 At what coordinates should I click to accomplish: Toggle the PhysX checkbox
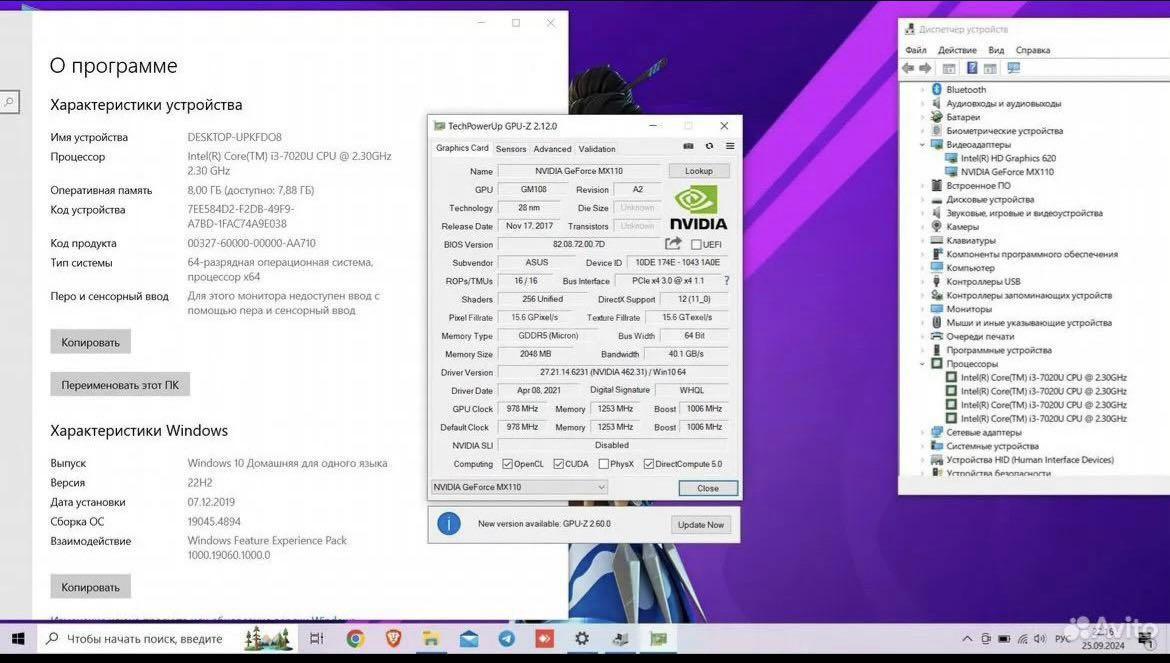[603, 464]
